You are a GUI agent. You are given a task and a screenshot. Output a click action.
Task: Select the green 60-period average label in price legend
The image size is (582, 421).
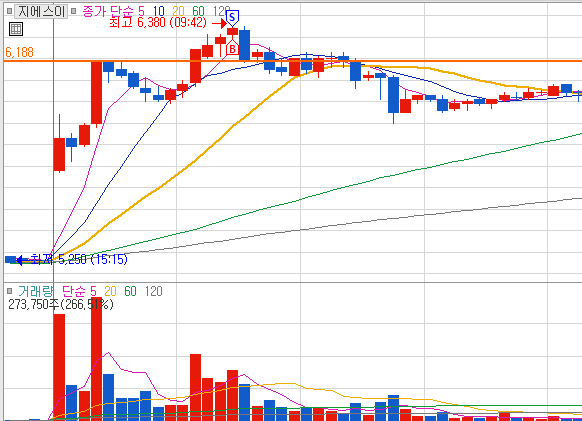point(199,12)
